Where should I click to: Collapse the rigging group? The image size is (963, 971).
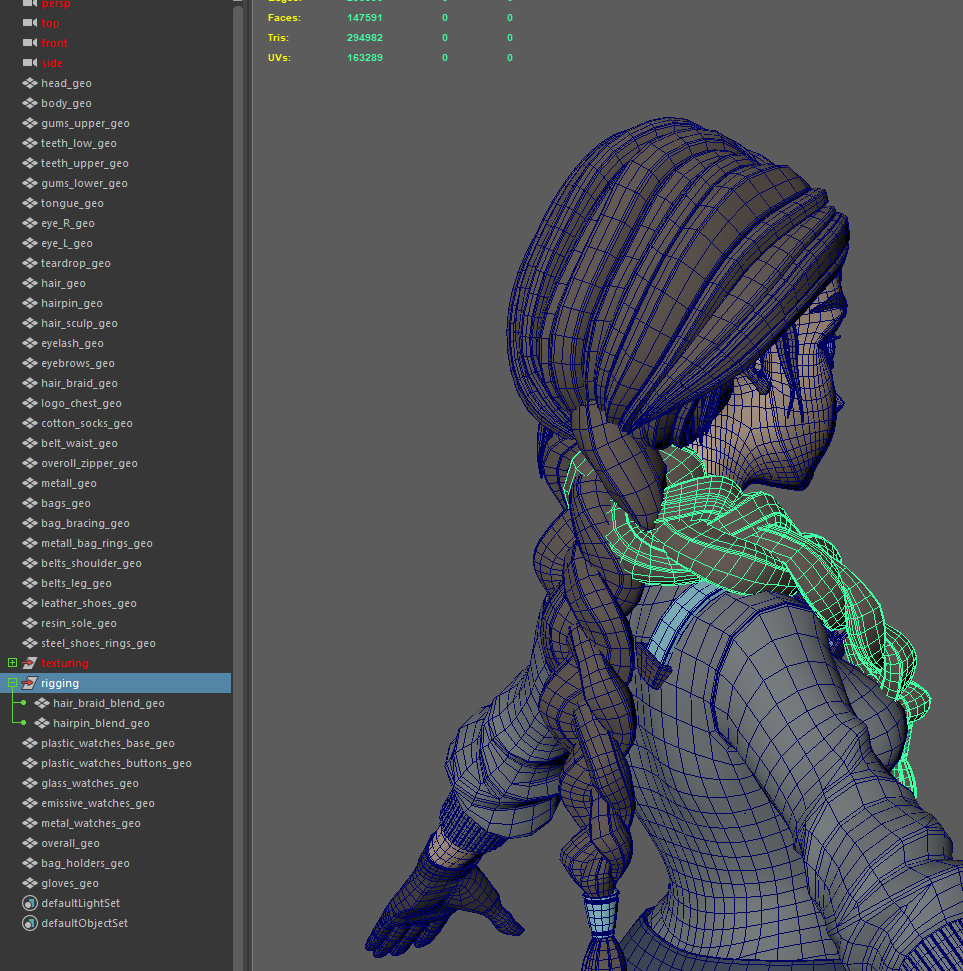coord(12,683)
